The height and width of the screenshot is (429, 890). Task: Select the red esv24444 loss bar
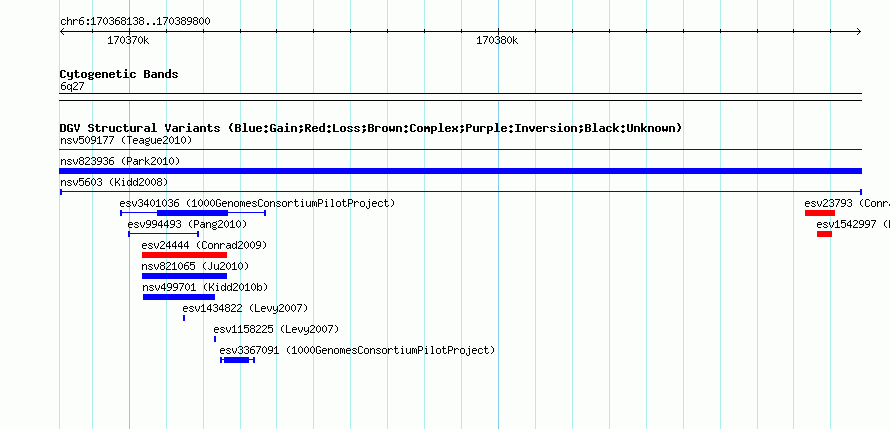pos(184,255)
